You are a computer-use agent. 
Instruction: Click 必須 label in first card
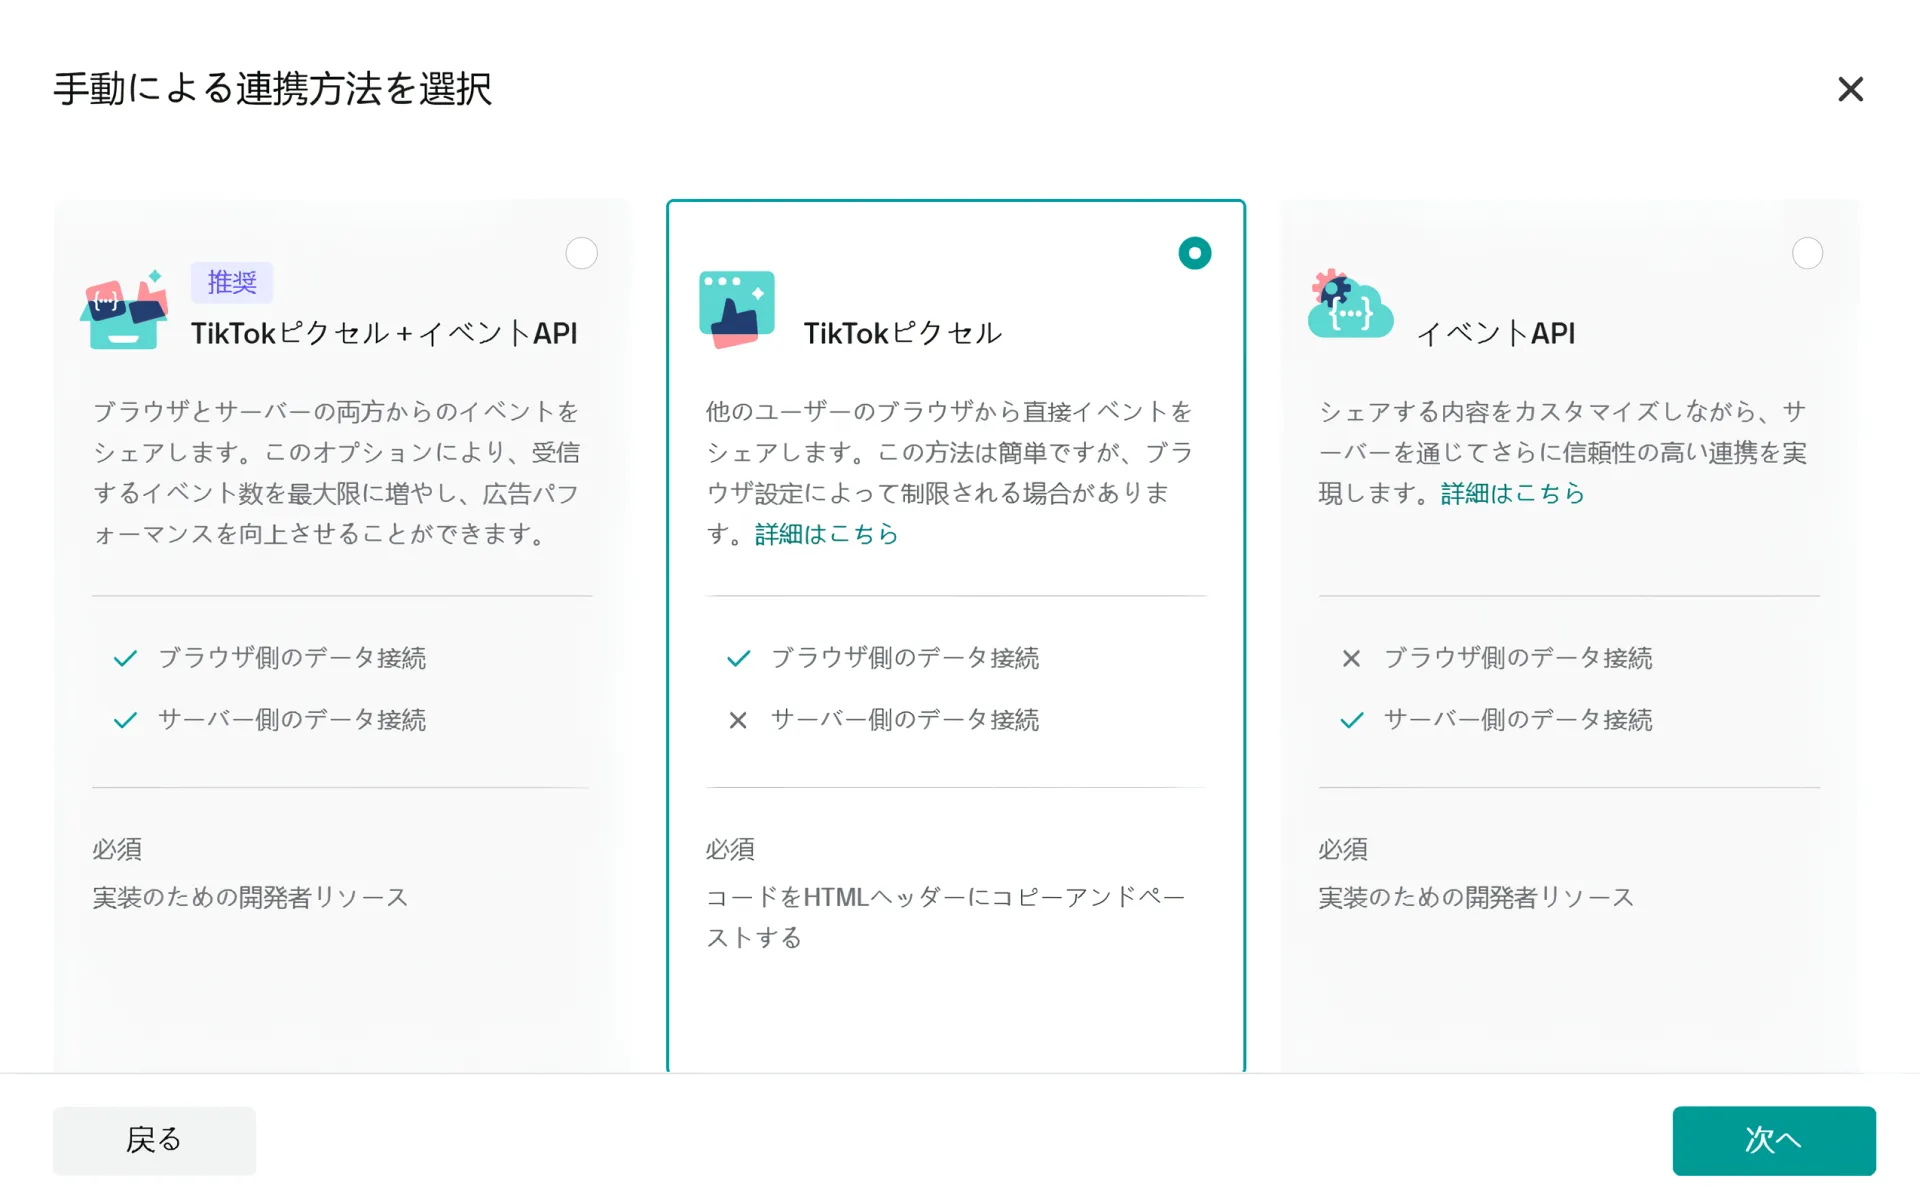tap(117, 850)
